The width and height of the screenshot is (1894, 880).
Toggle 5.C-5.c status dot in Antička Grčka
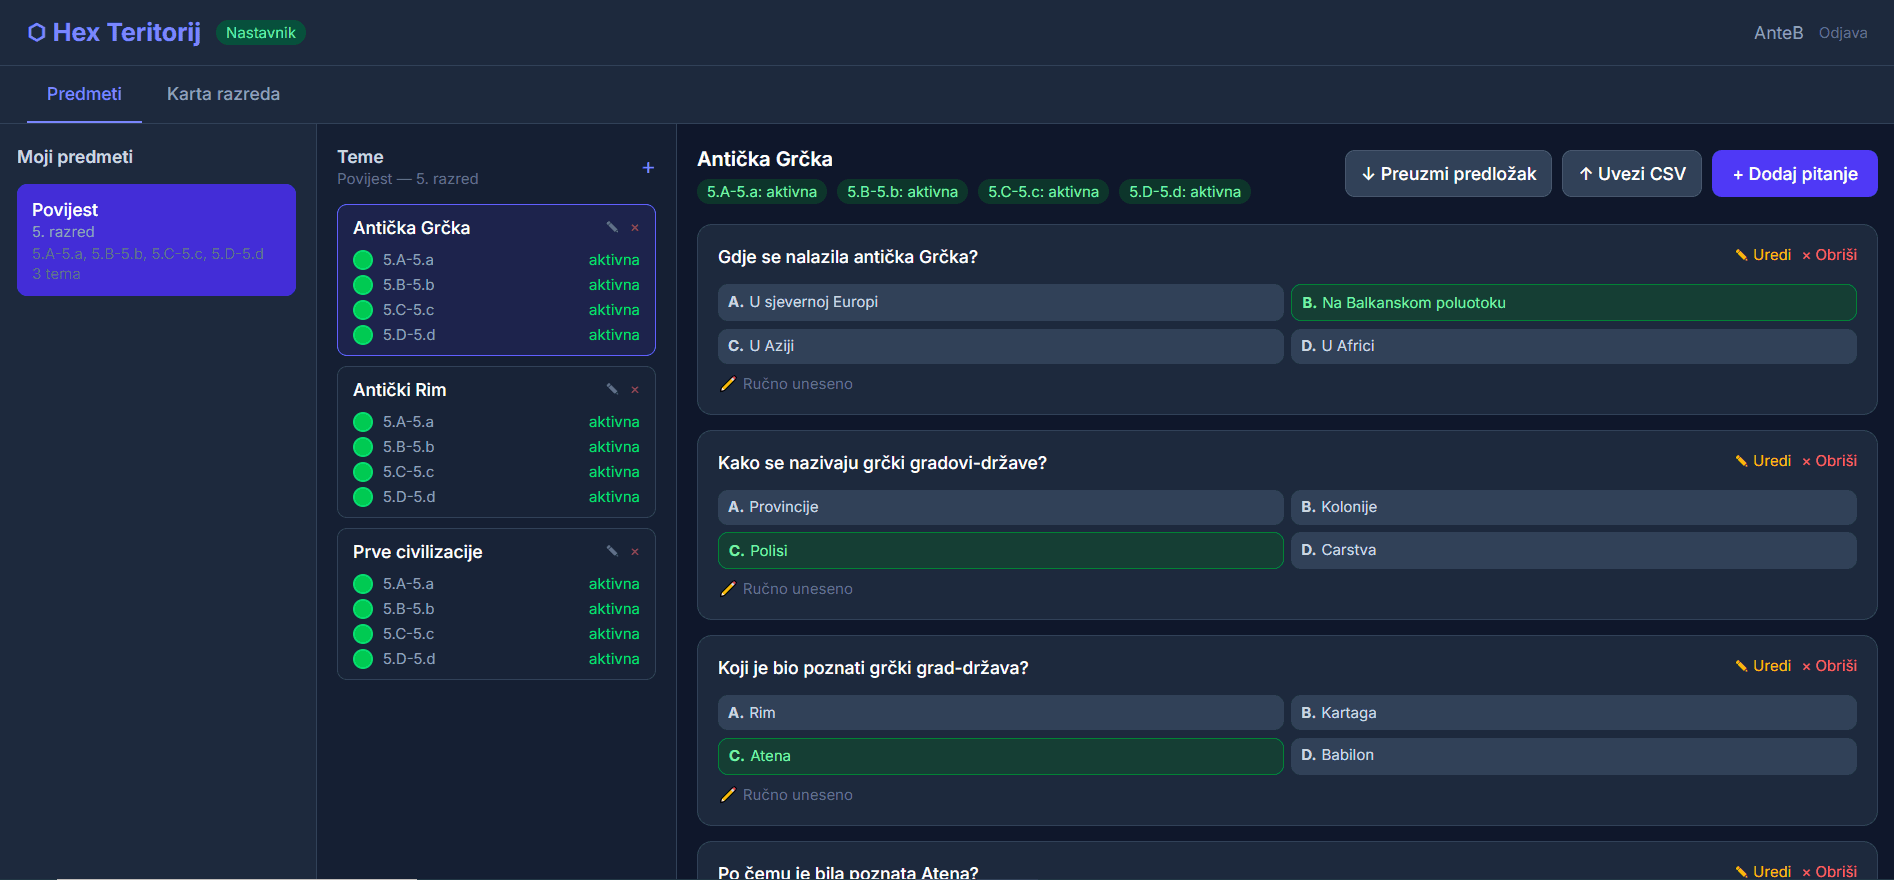[363, 310]
